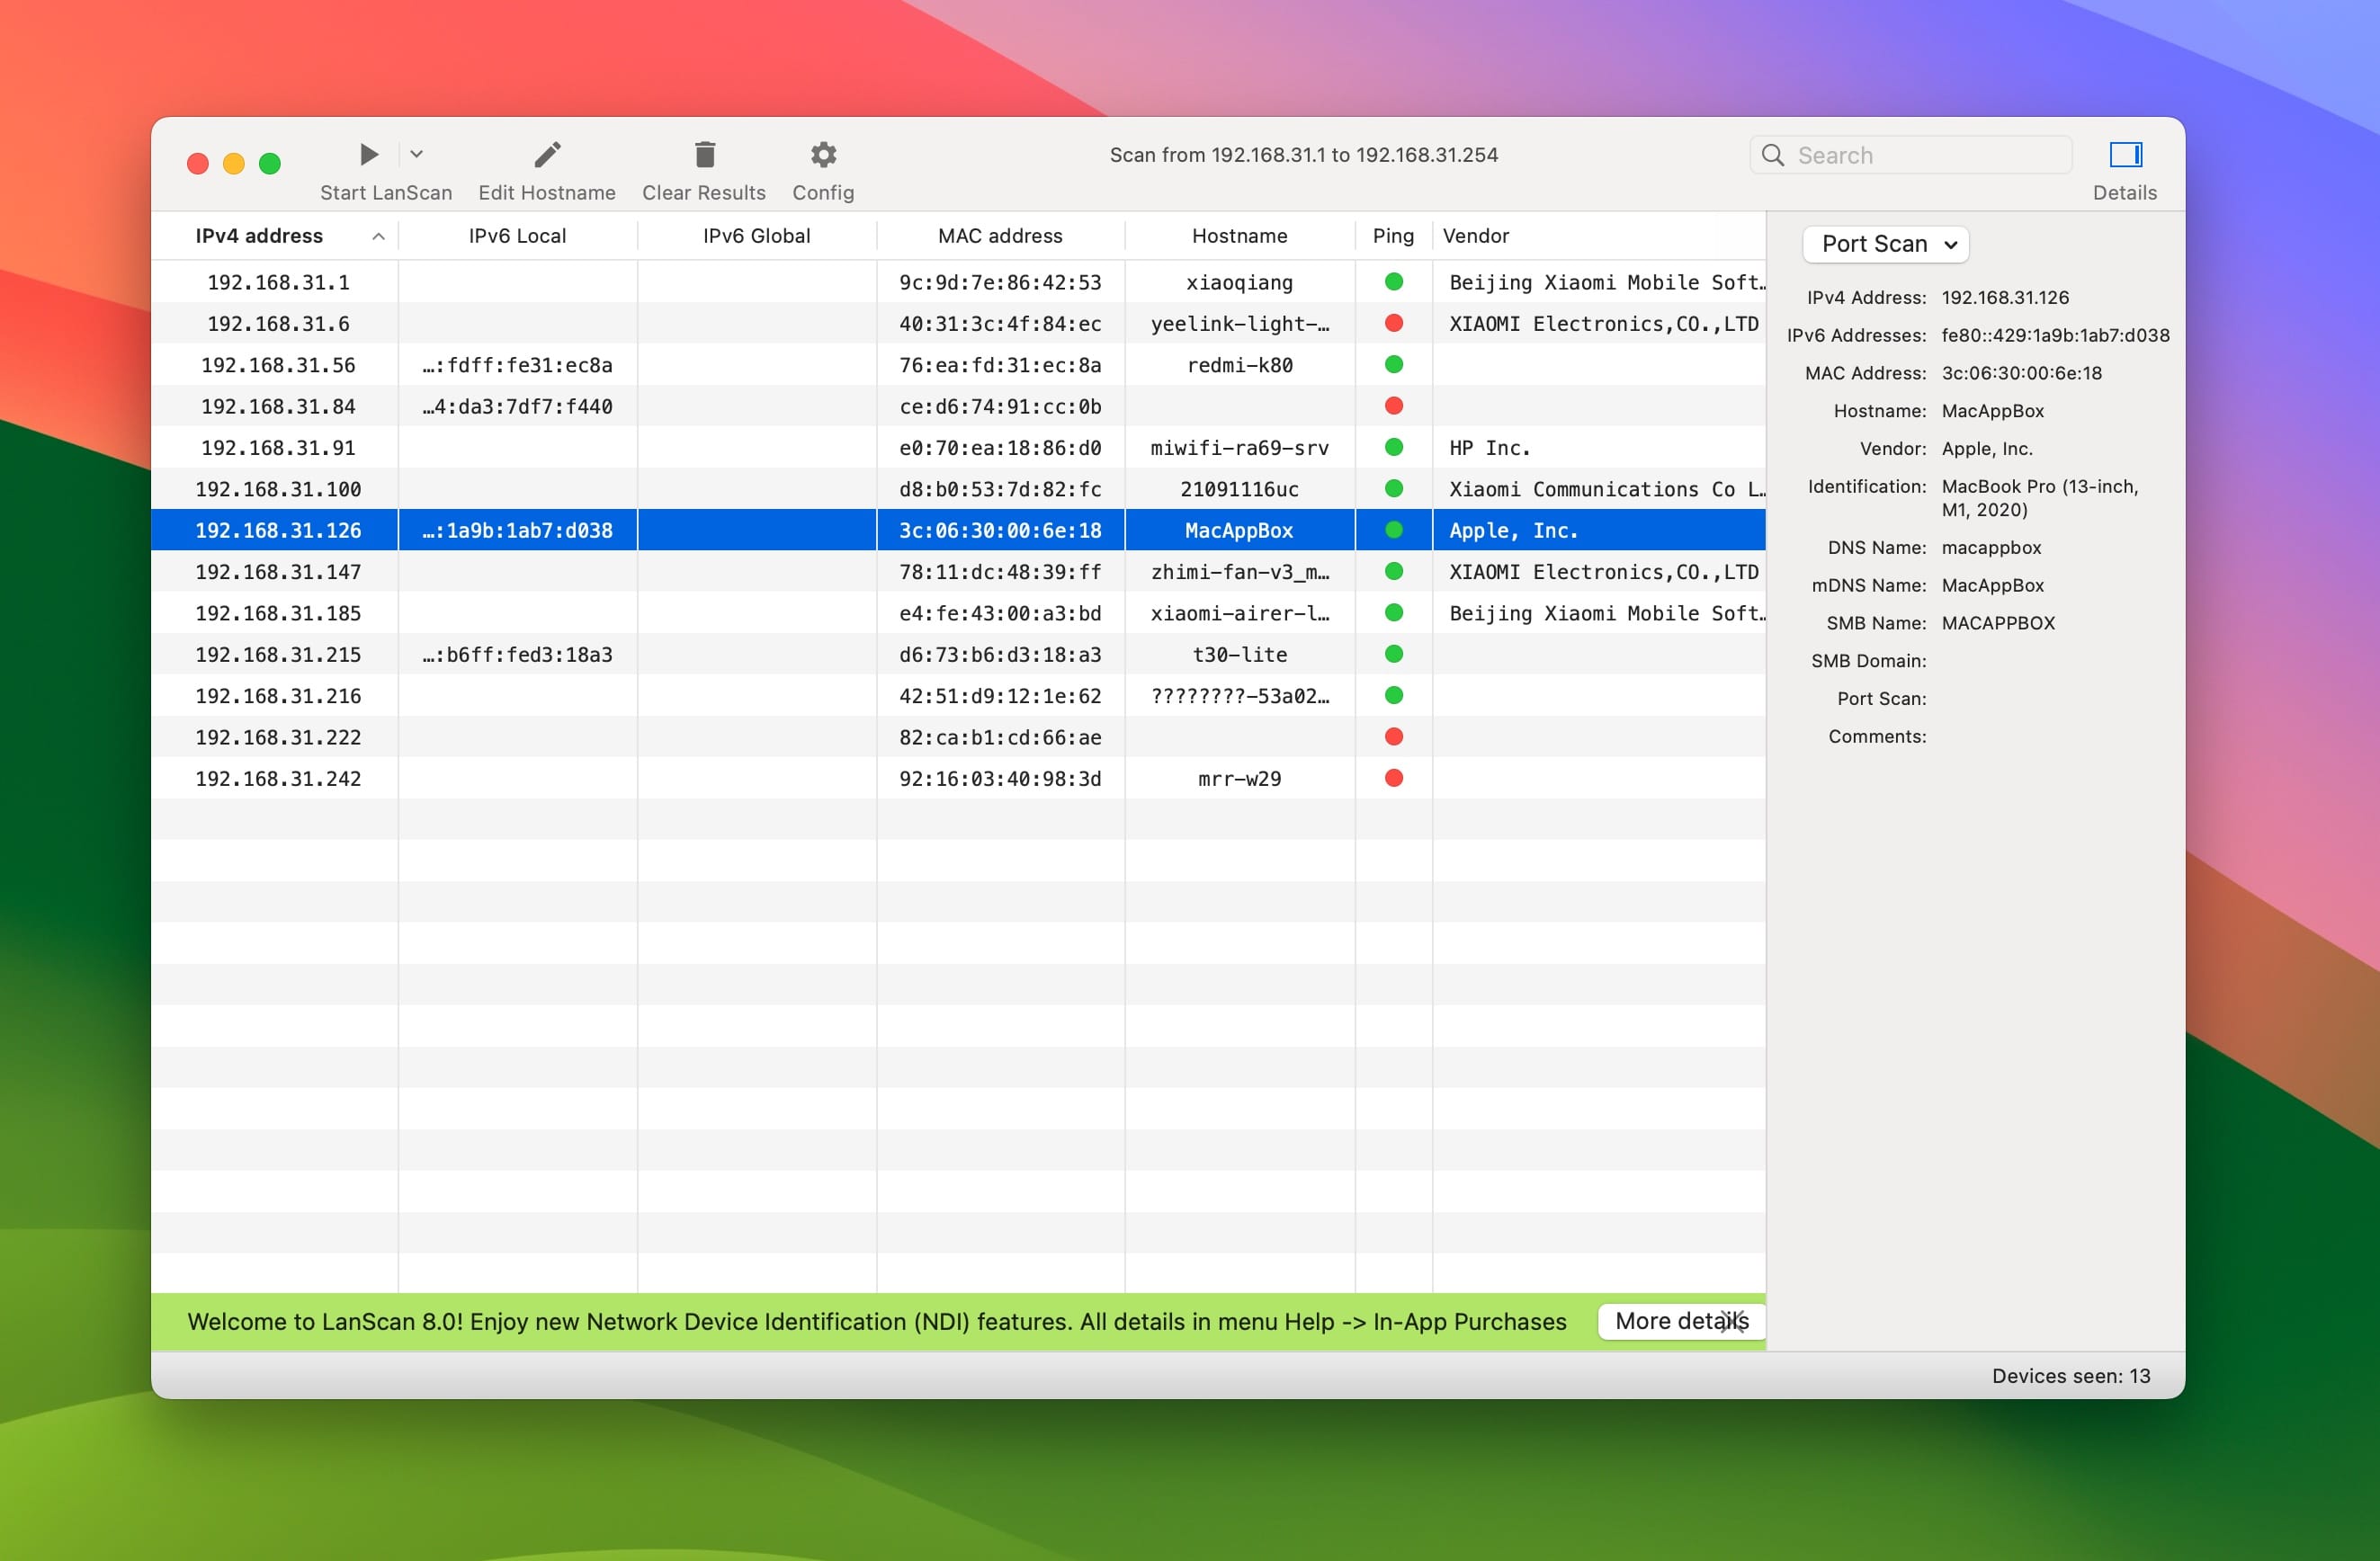Click the xiaoqiang hostname cell
2380x1561 pixels.
coord(1239,282)
